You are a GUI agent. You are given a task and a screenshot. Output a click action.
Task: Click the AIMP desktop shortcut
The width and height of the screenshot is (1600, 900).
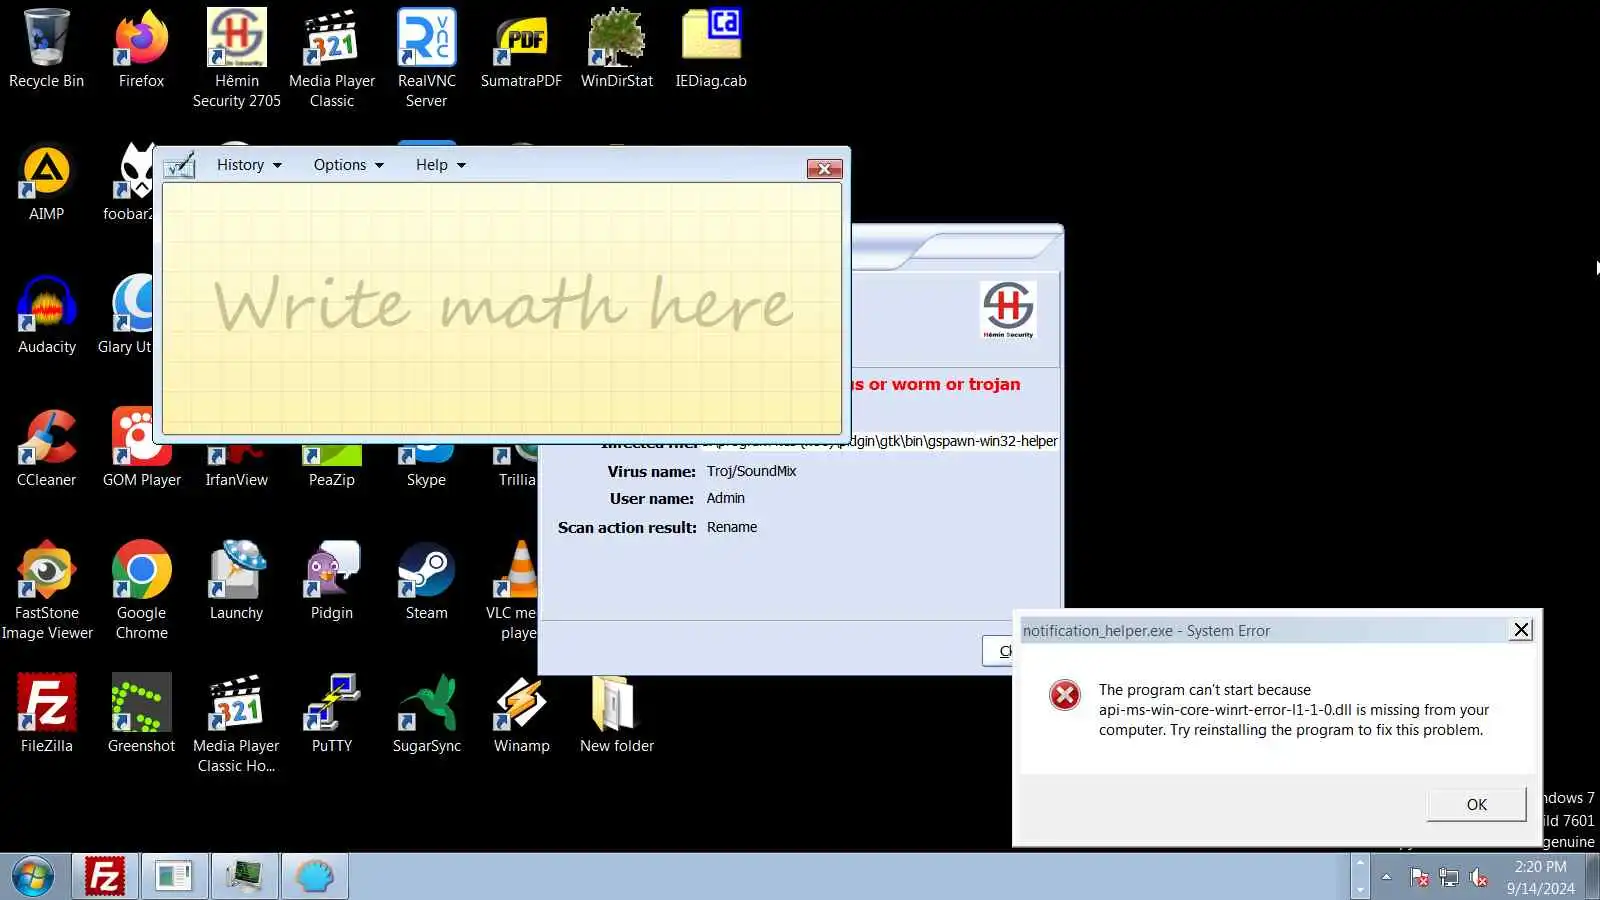click(46, 182)
